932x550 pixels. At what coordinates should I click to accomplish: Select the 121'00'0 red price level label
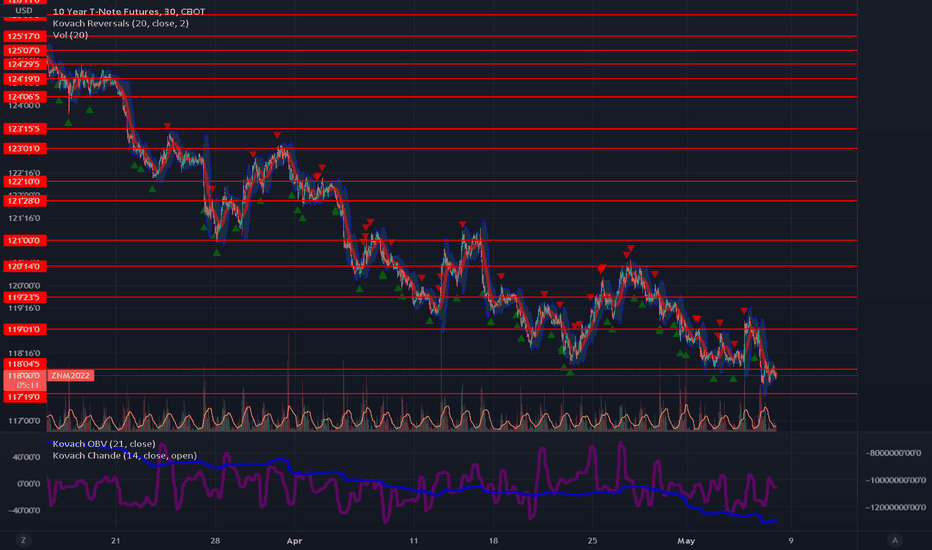[24, 241]
